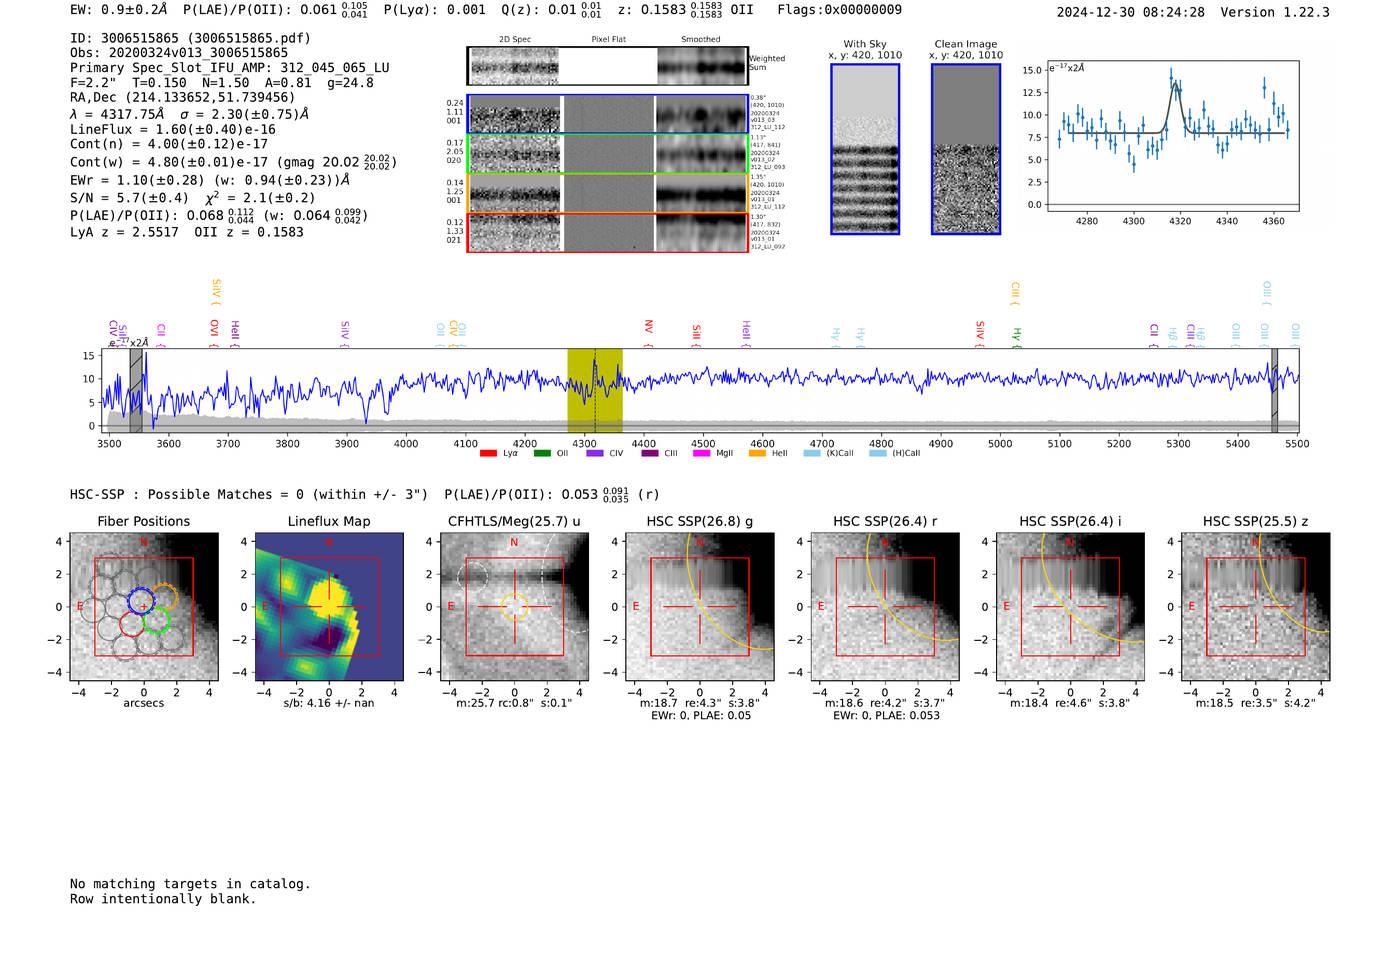The image size is (1400, 953).
Task: Click the RA,Dec coordinates line
Action: [x=183, y=98]
